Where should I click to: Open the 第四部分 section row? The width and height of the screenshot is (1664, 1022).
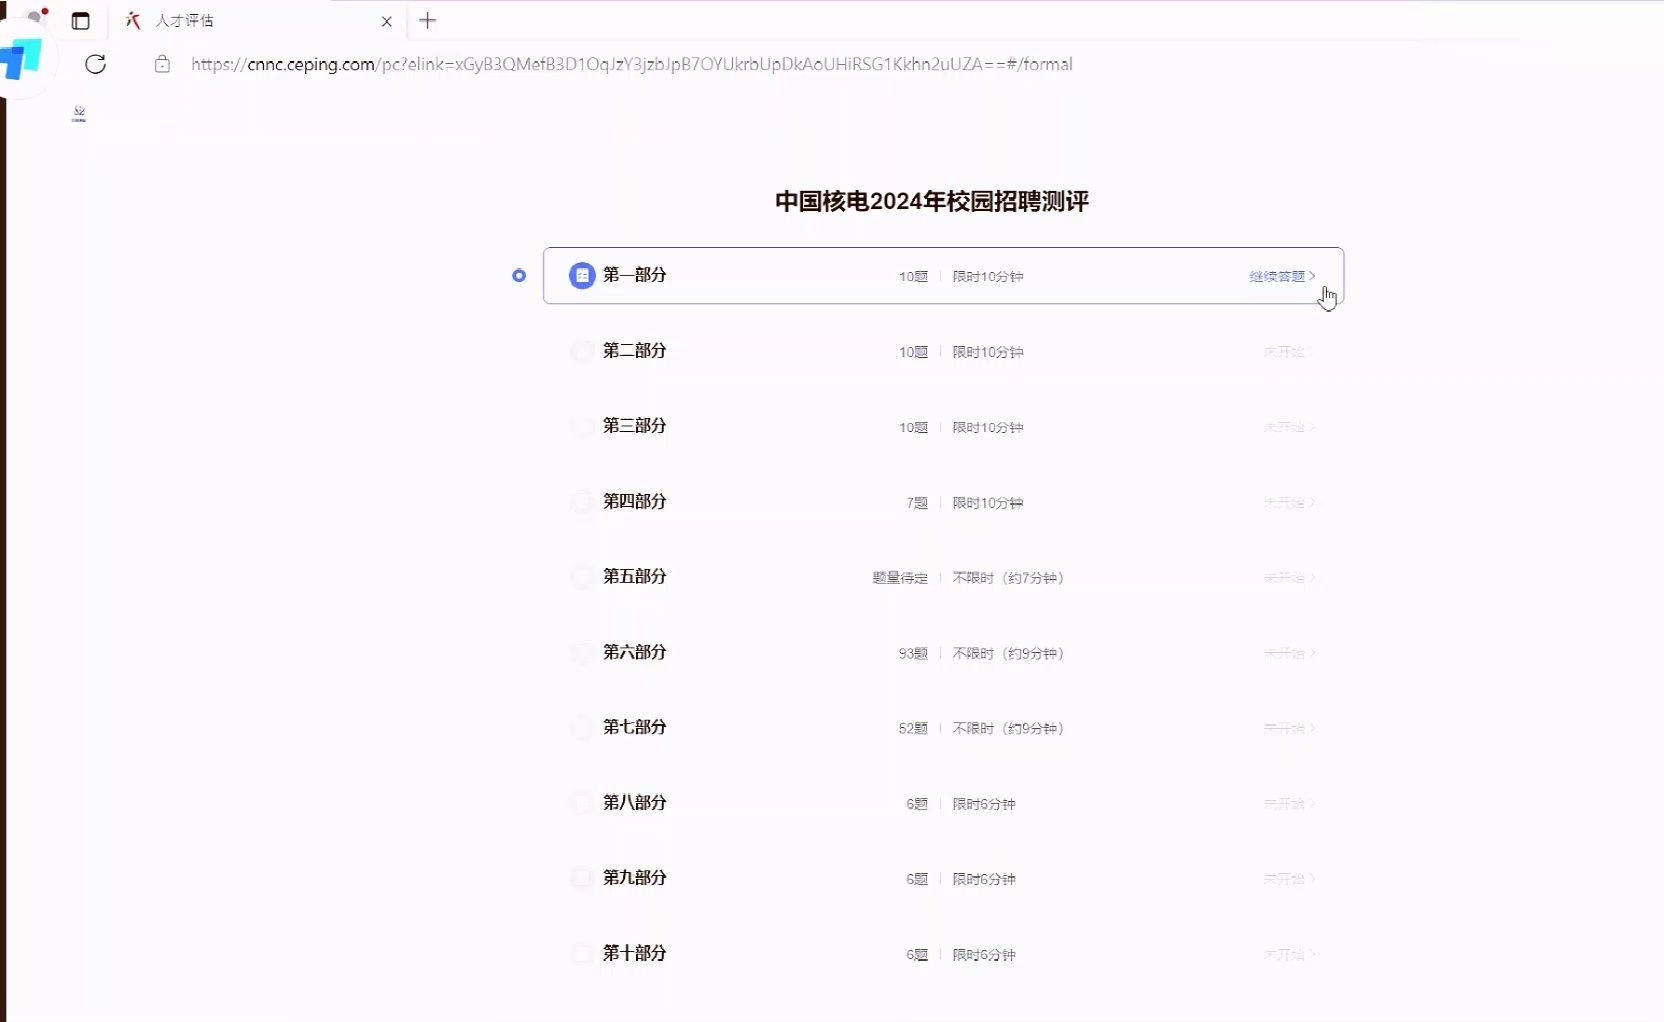pos(943,502)
